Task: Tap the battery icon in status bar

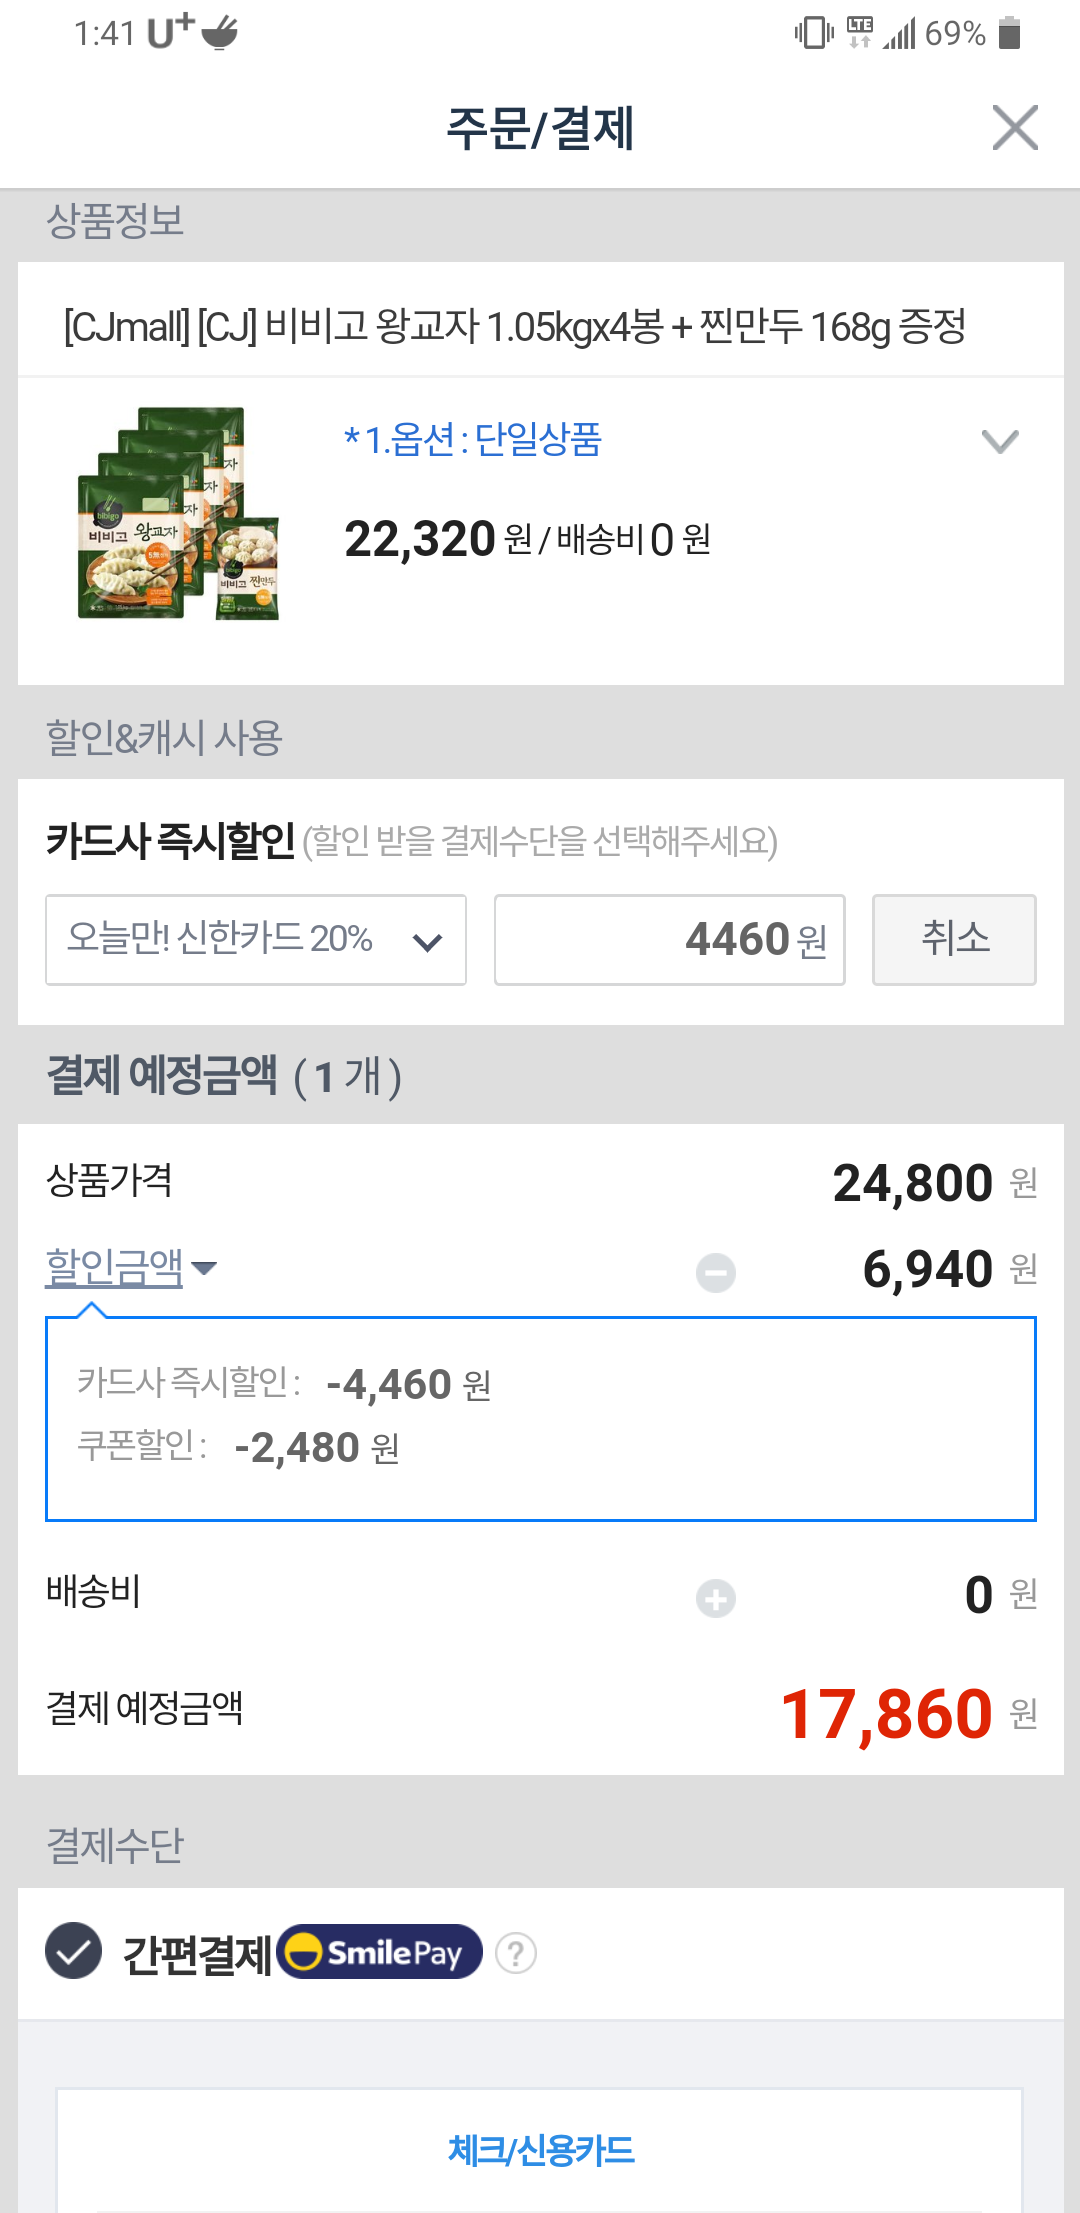Action: point(1010,33)
